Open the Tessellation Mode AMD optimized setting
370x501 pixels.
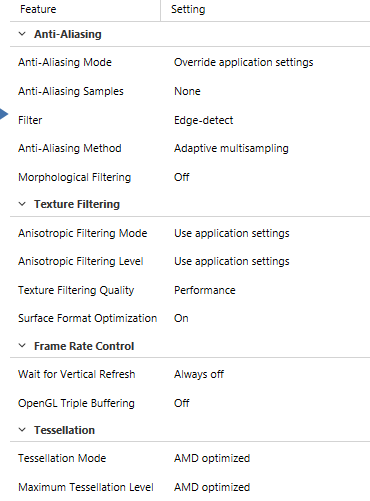coord(212,458)
